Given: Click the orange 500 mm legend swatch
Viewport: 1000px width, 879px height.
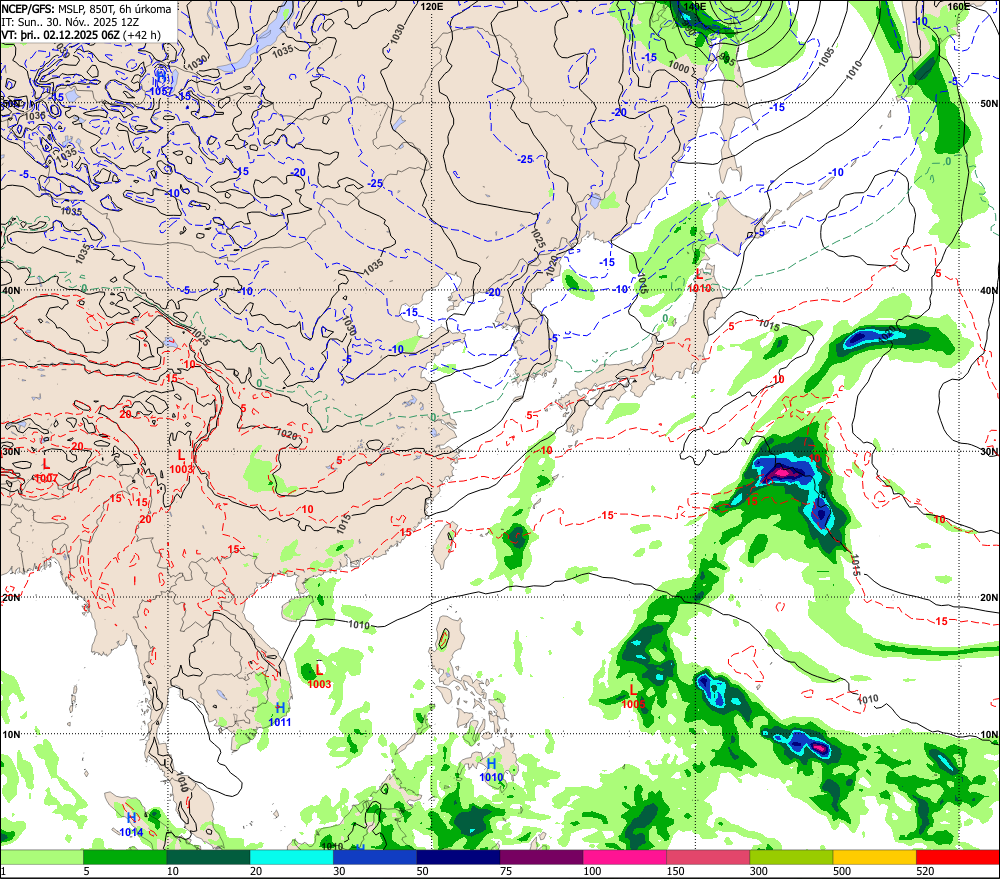Looking at the screenshot, I should 874,857.
